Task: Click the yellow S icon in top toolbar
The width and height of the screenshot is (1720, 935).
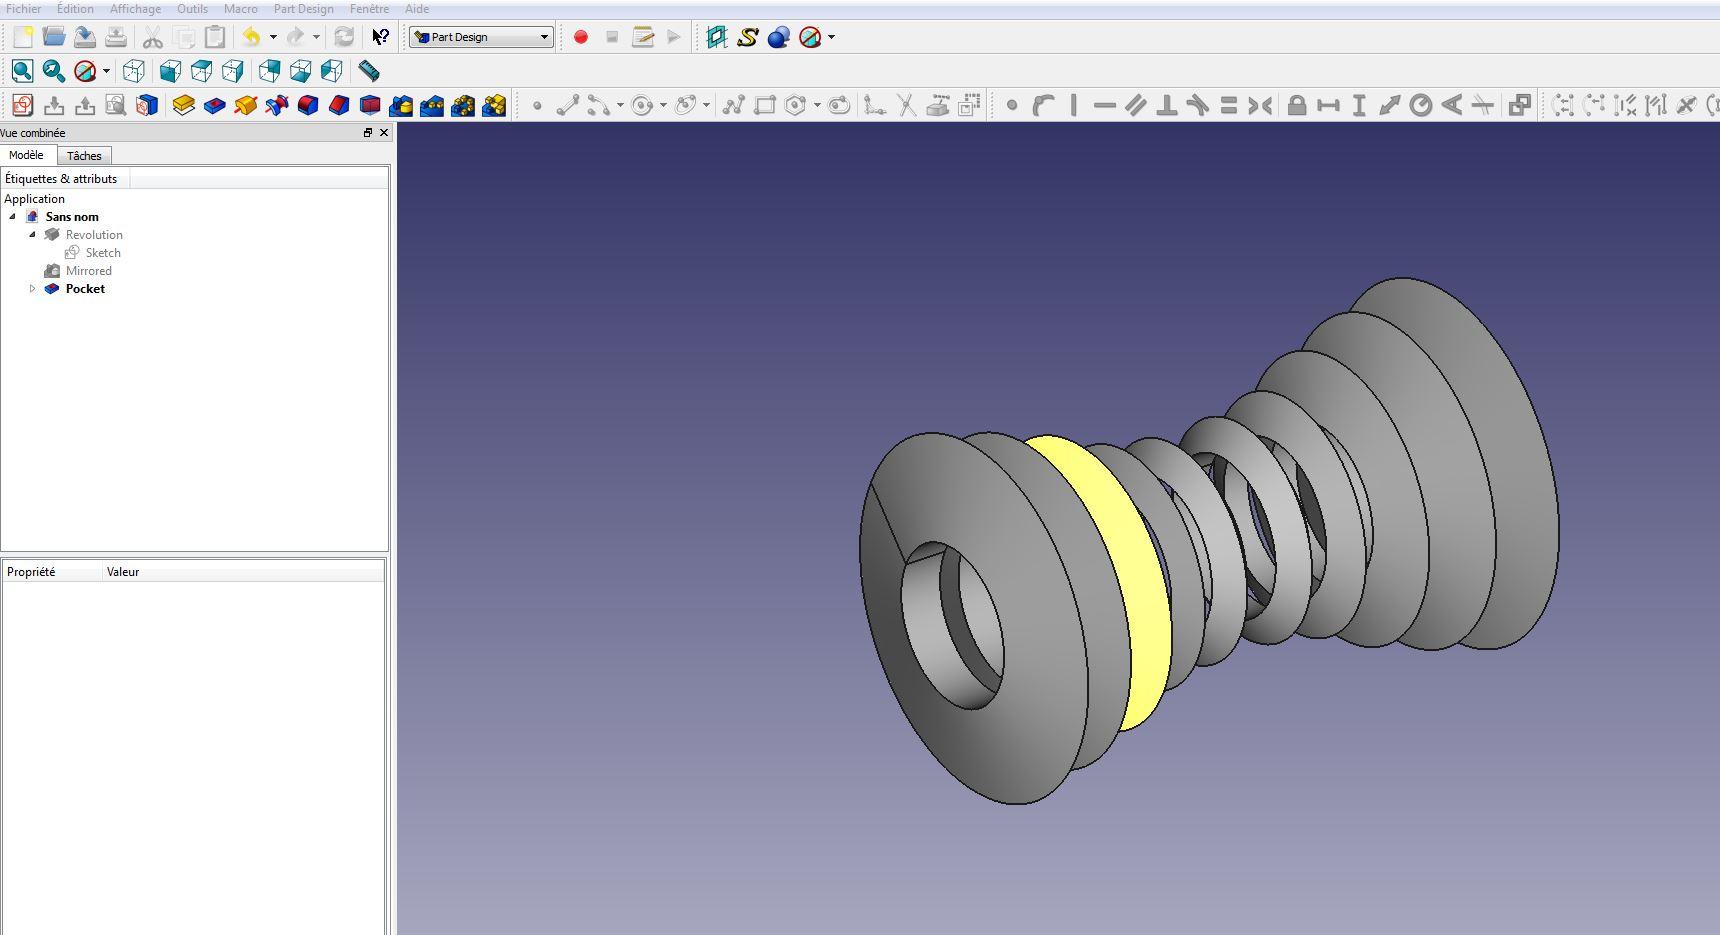Action: 747,37
